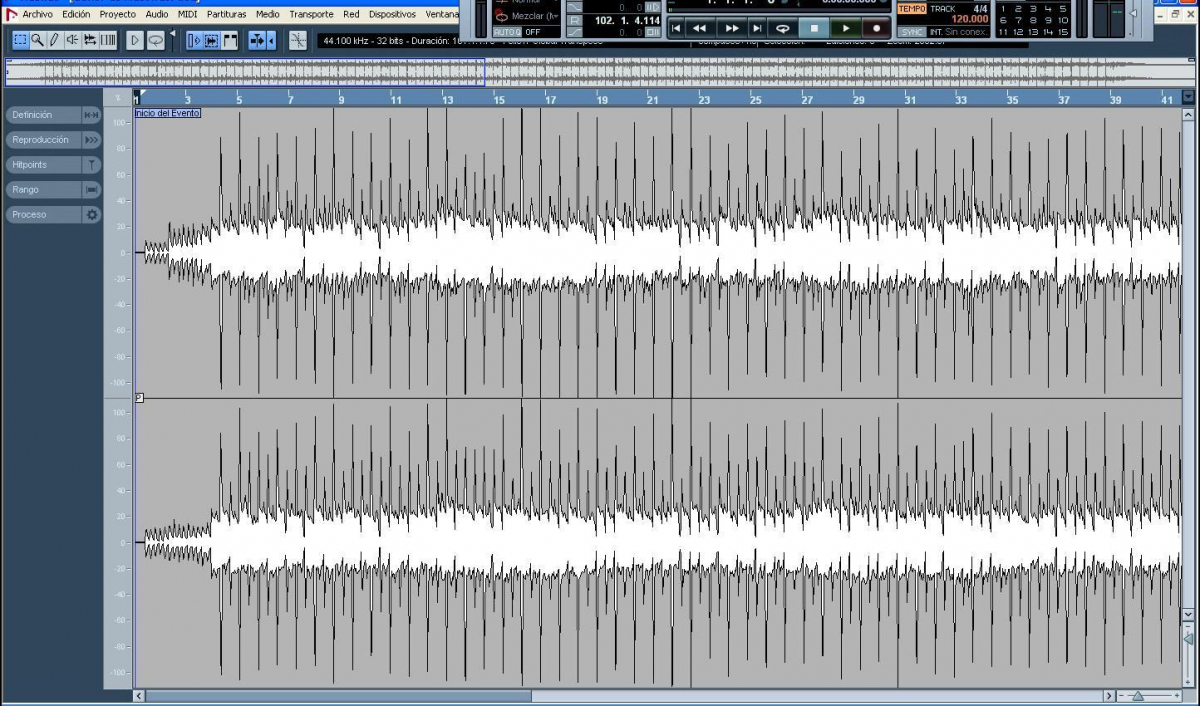Go to project start in transport
The width and height of the screenshot is (1200, 706).
pos(676,28)
